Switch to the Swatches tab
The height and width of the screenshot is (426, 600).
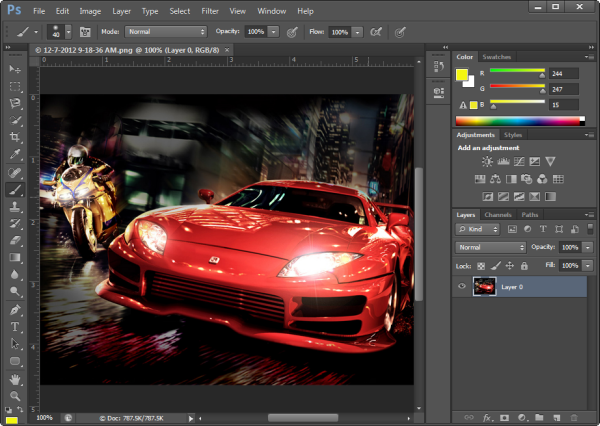pos(497,57)
